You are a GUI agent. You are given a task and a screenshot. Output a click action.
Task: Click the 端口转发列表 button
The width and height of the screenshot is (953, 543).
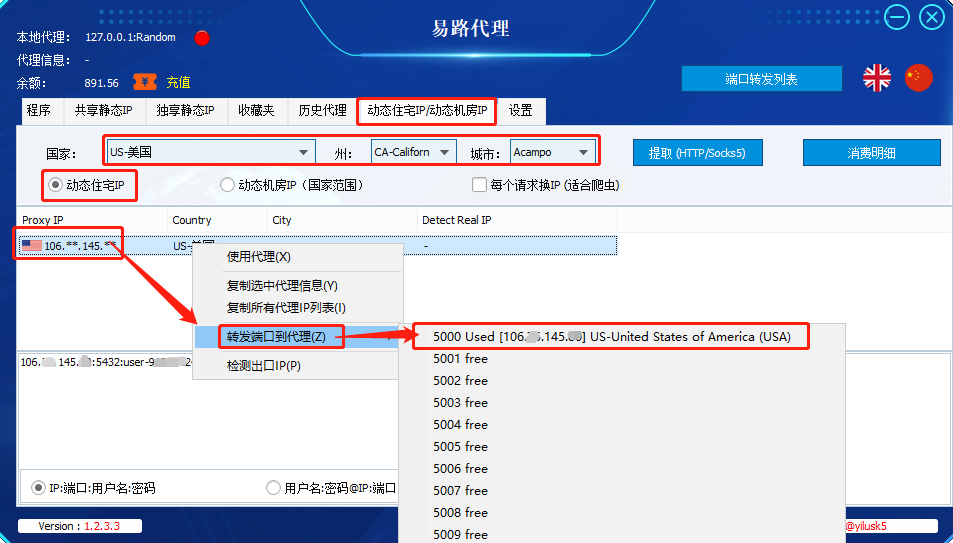762,78
